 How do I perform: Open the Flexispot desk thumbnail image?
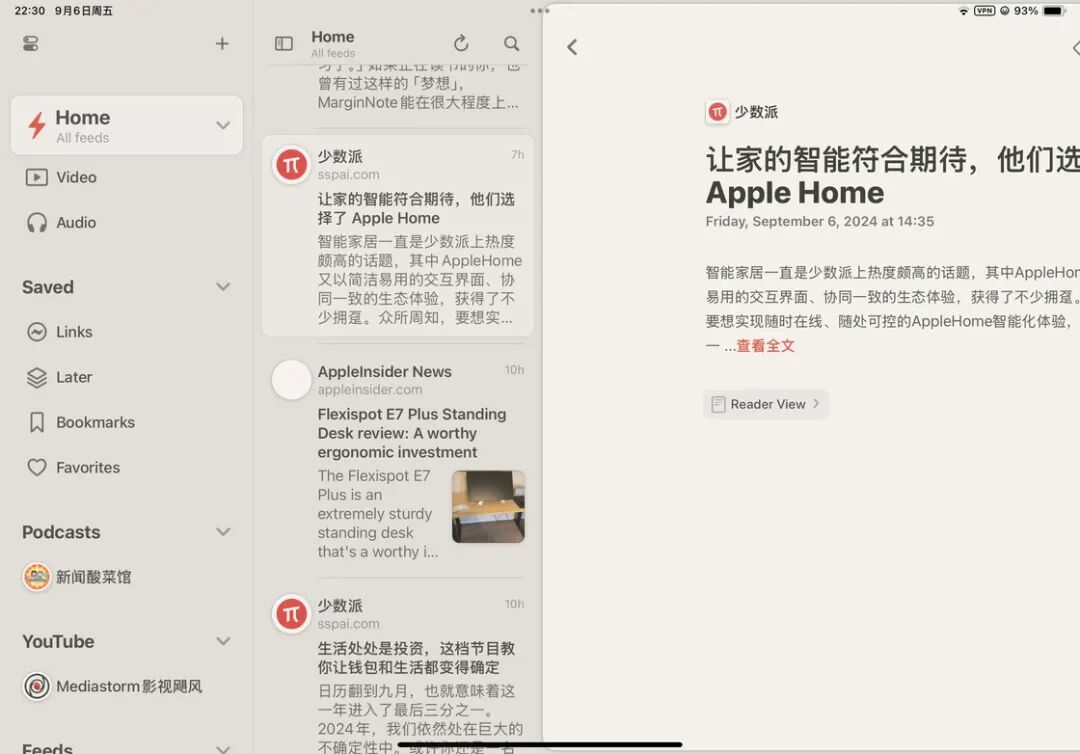(488, 507)
